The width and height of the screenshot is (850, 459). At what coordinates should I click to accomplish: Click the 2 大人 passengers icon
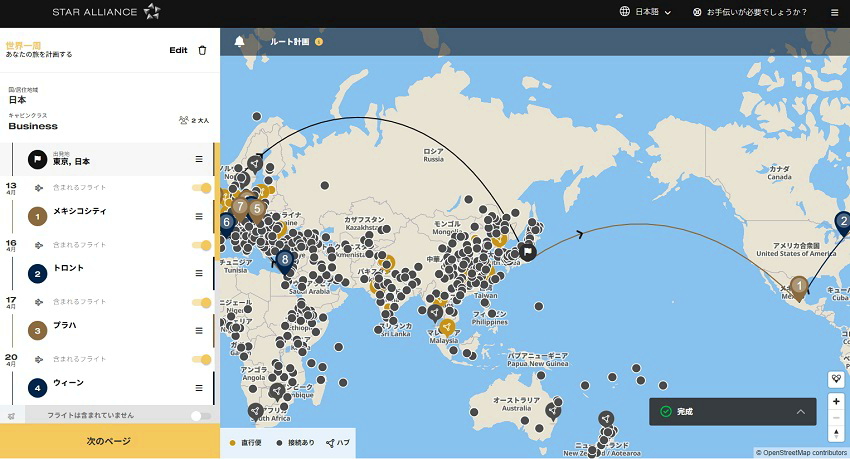coord(183,120)
